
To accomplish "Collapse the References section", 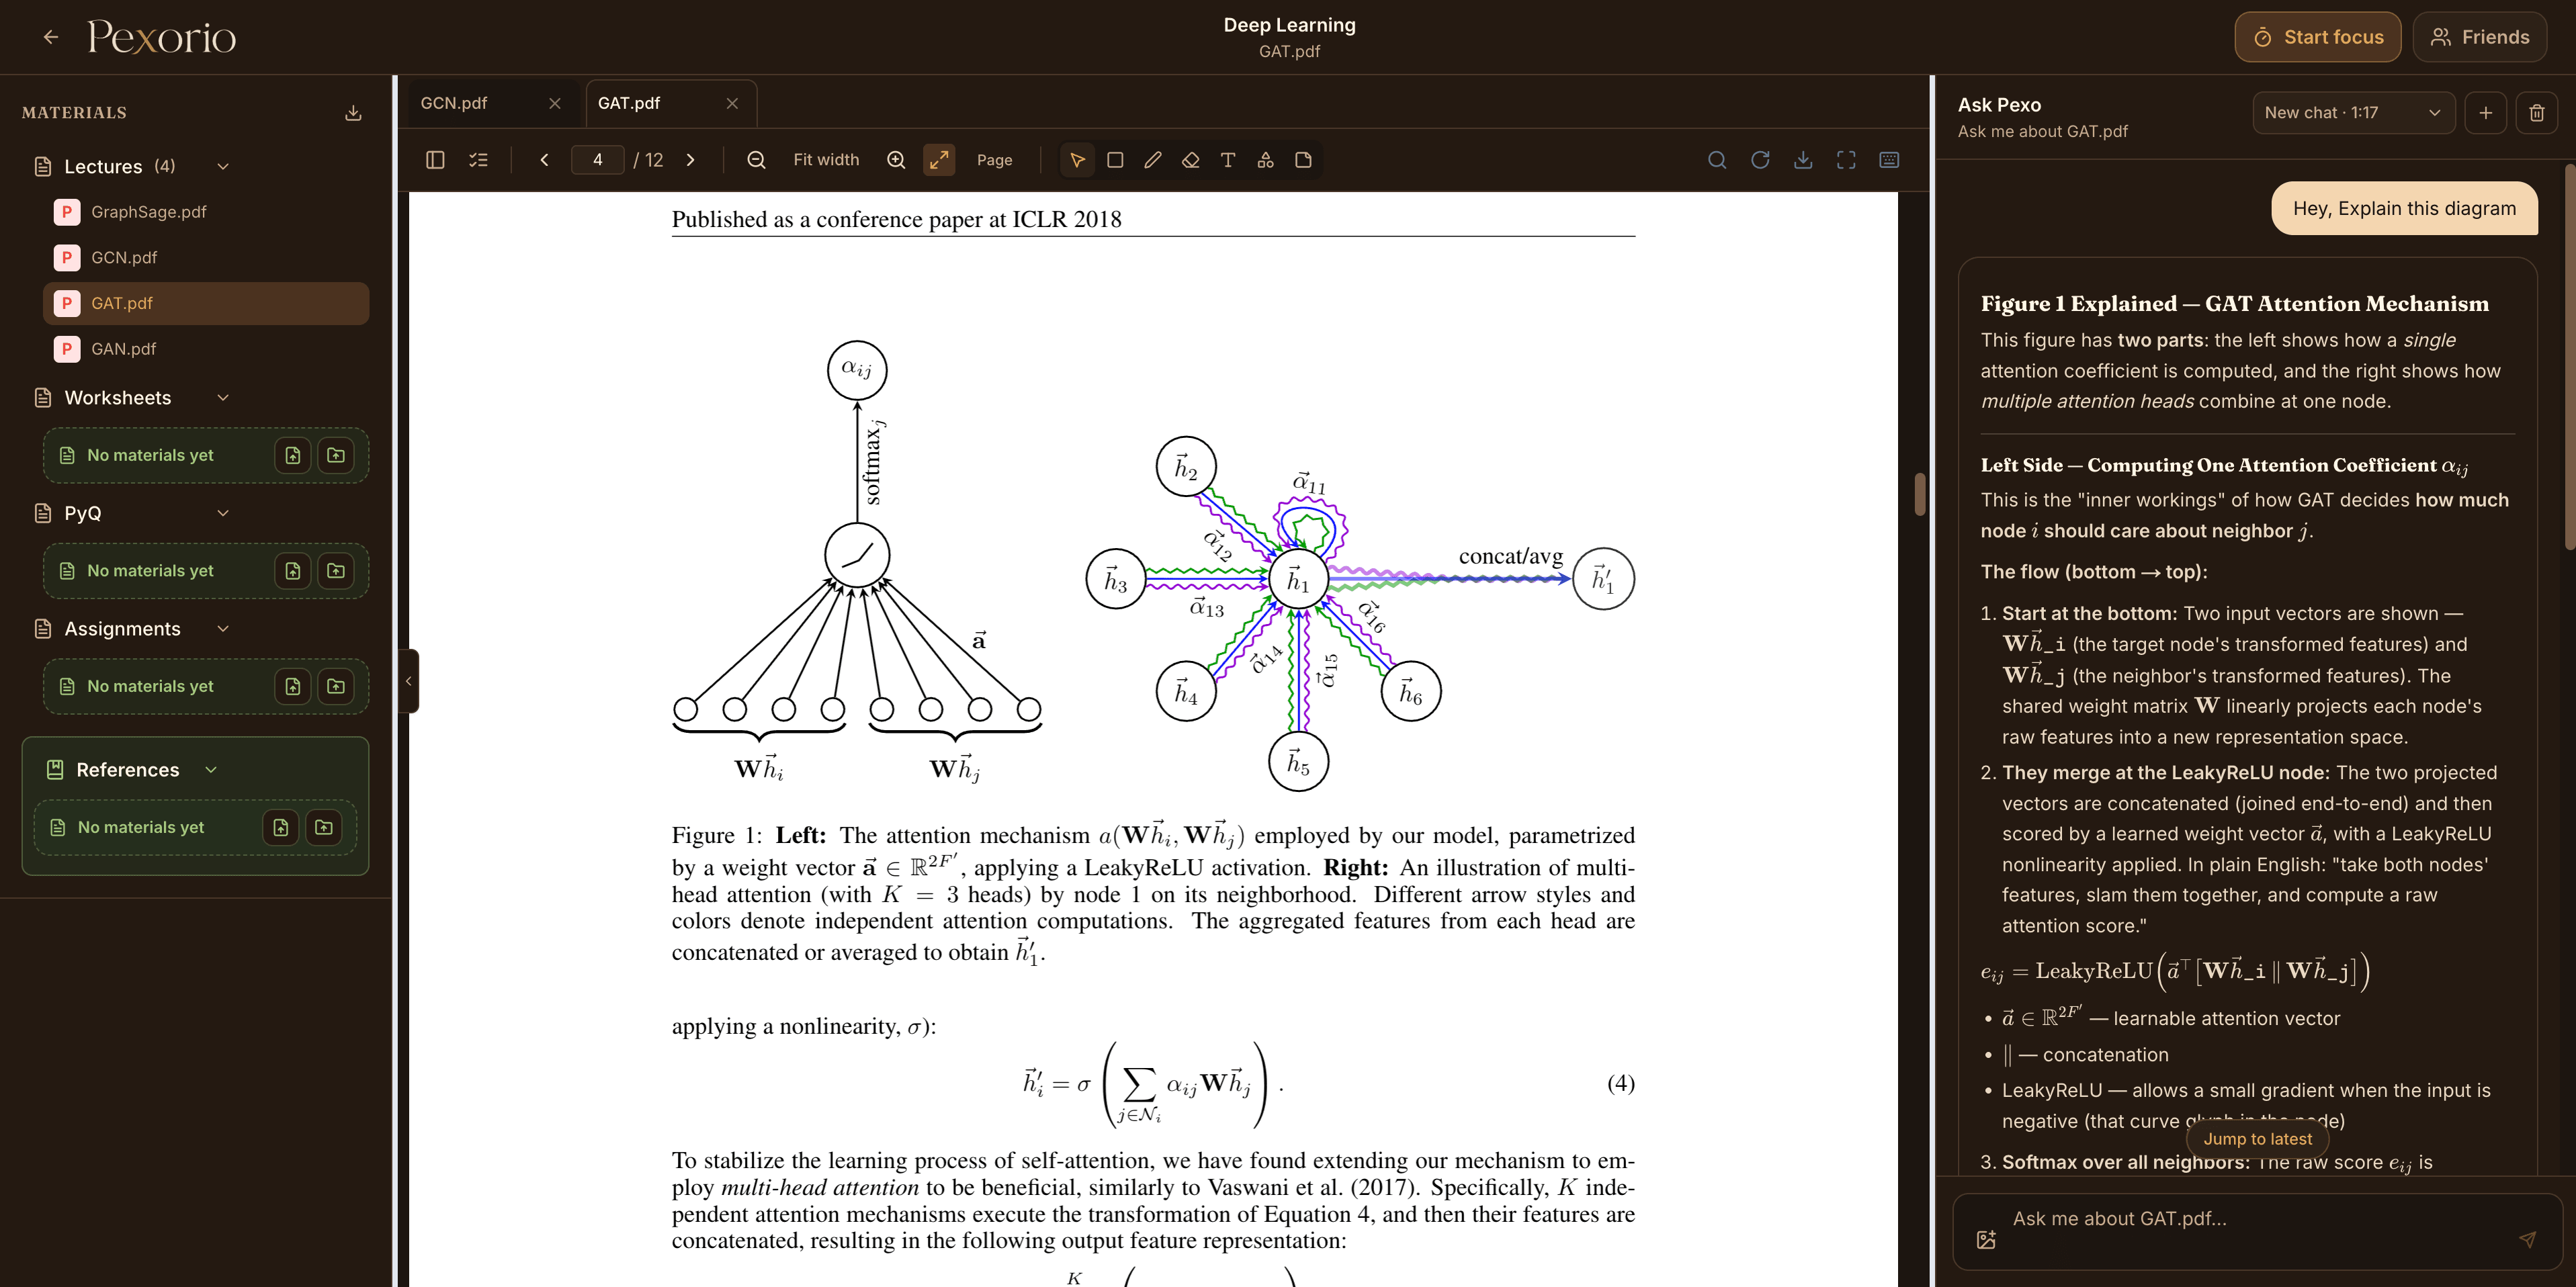I will click(x=211, y=770).
